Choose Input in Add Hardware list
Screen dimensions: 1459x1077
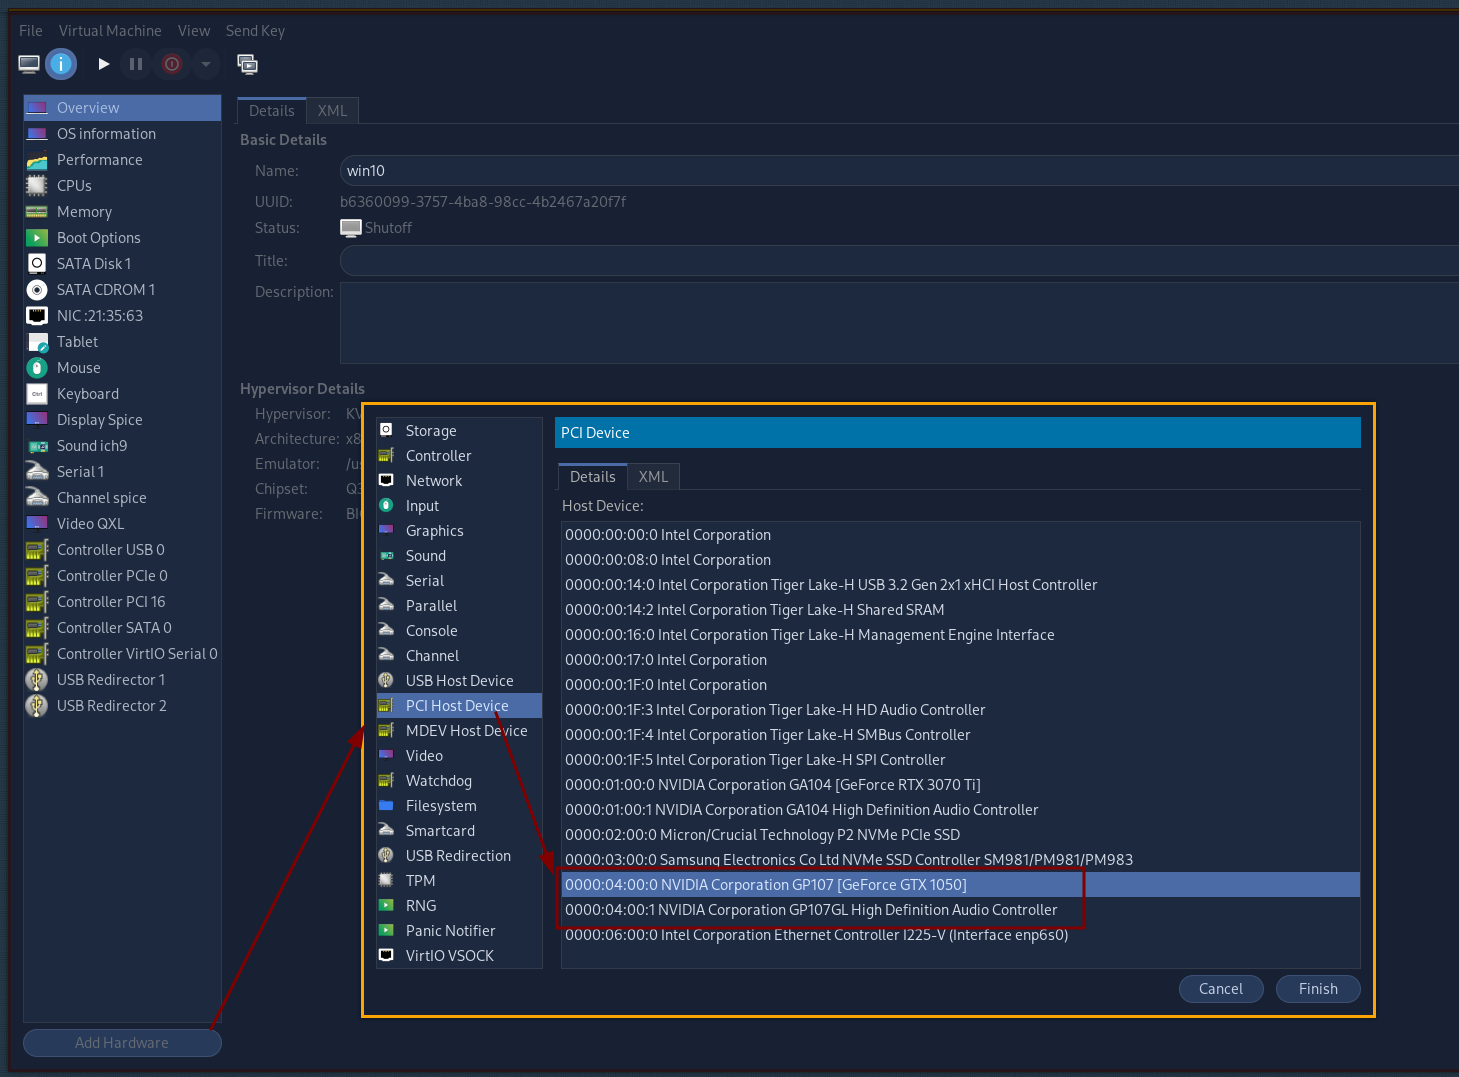coord(459,506)
